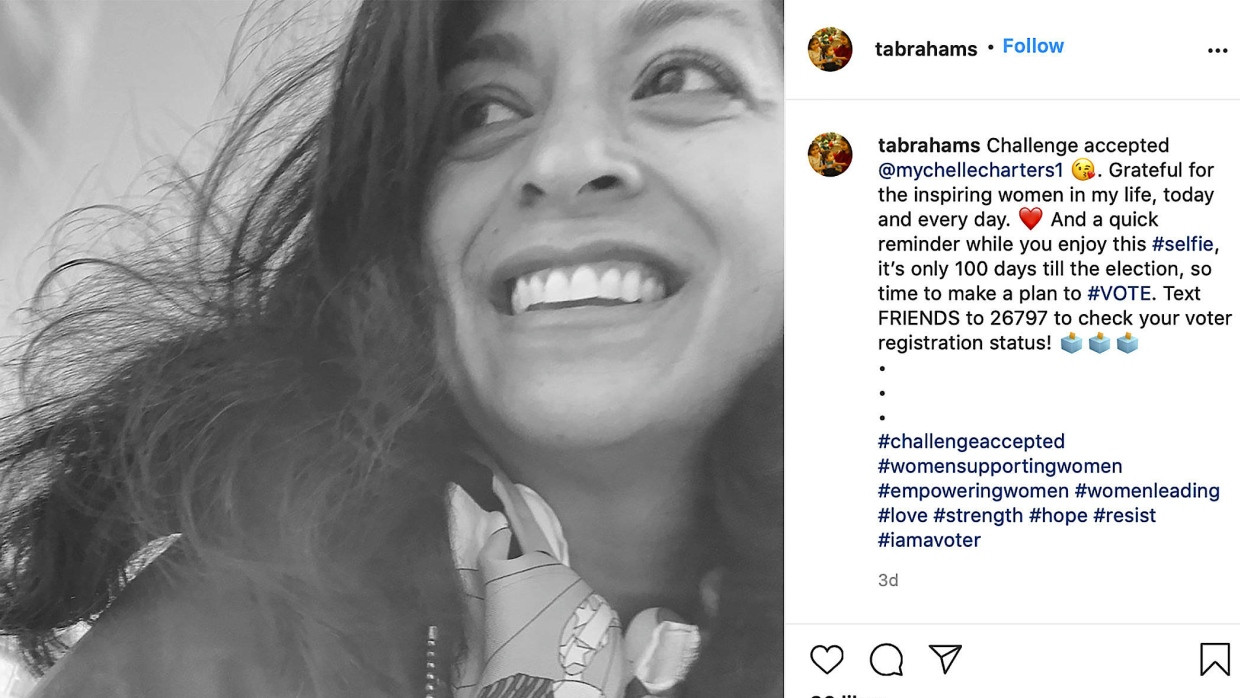1240x698 pixels.
Task: Open tabrahams username in caption
Action: (929, 146)
